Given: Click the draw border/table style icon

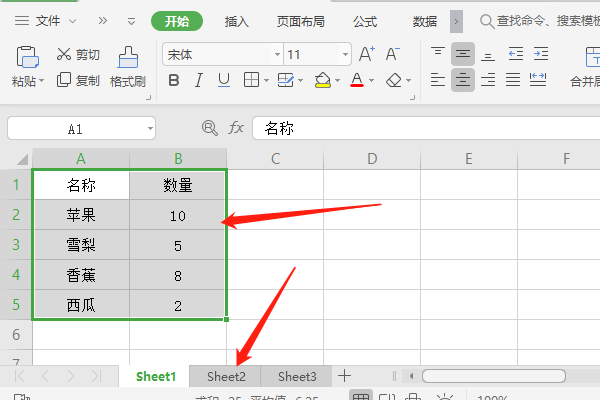Looking at the screenshot, I should point(285,80).
